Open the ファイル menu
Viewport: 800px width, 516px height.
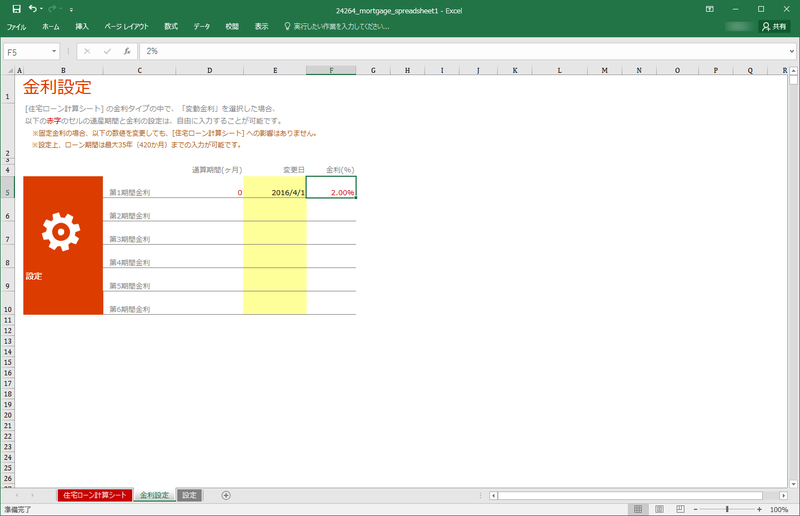pyautogui.click(x=17, y=26)
